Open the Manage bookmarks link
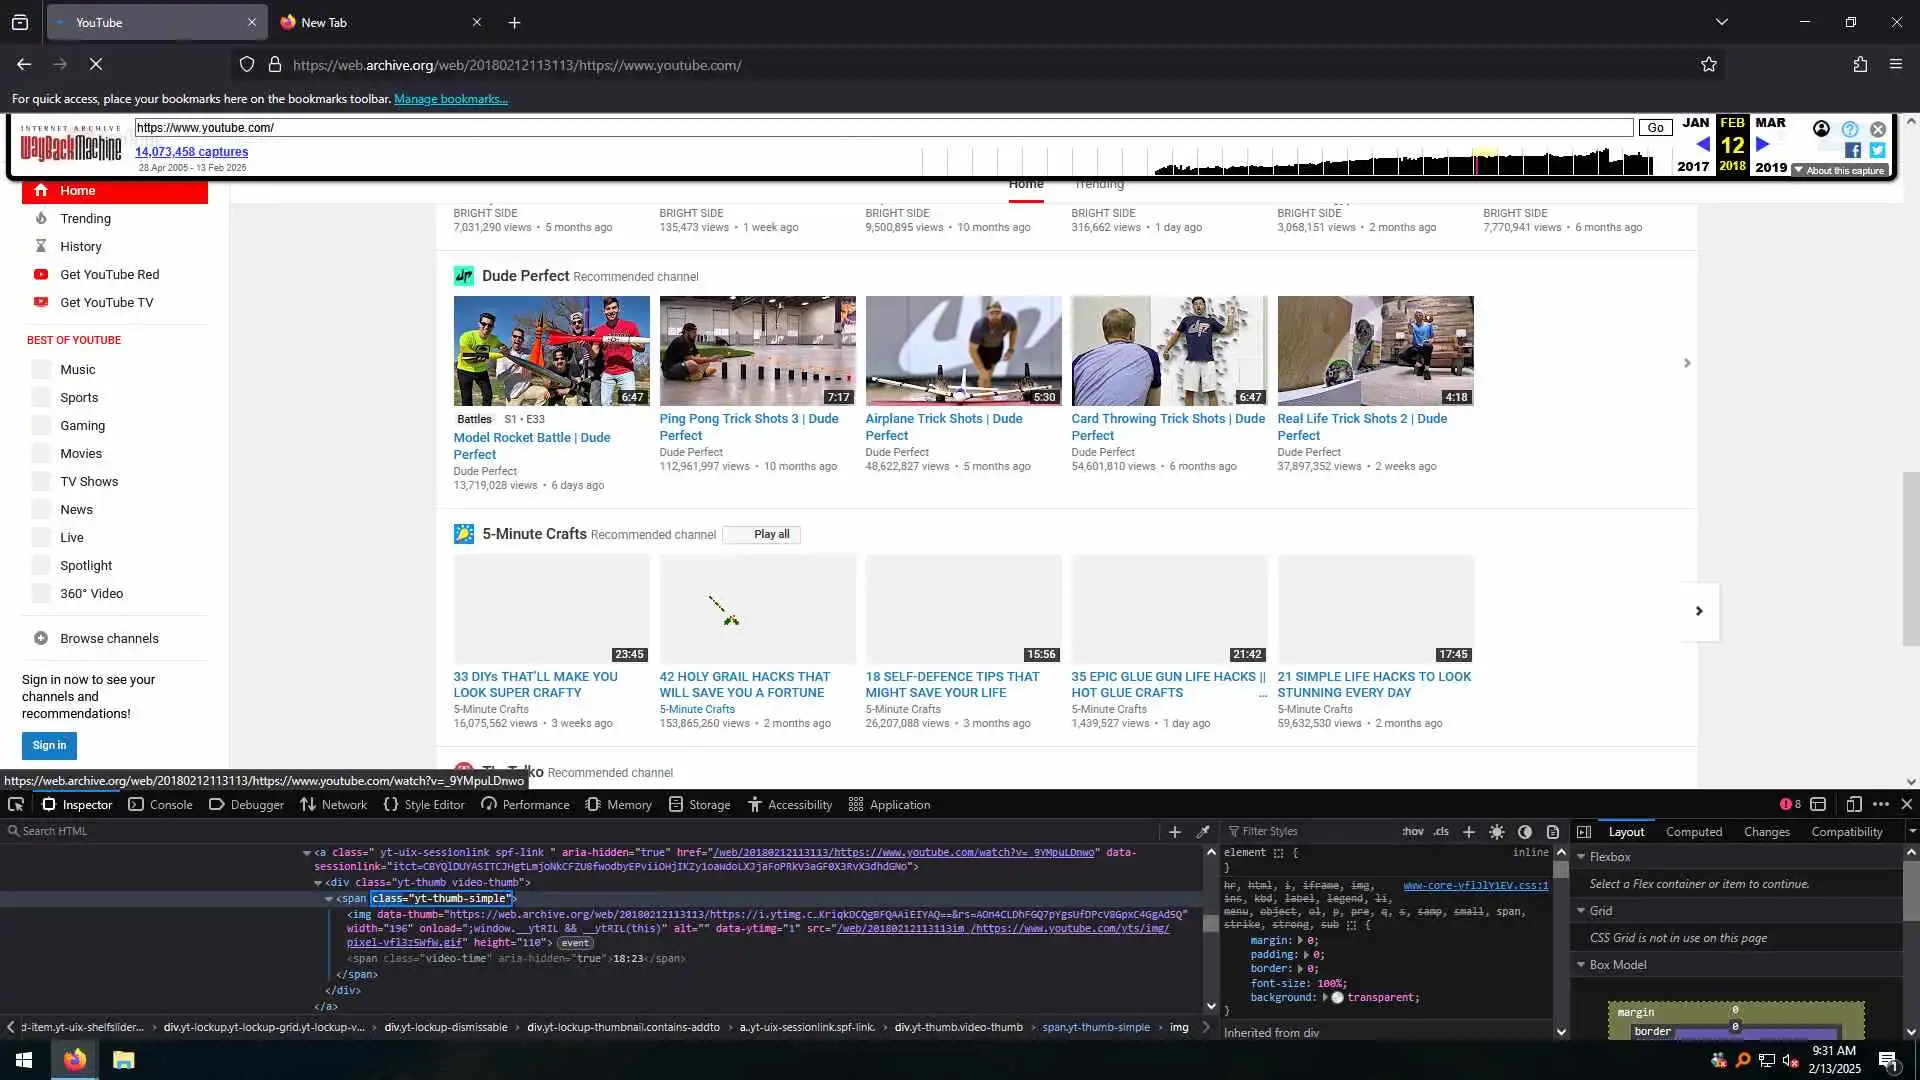This screenshot has height=1080, width=1920. click(450, 99)
